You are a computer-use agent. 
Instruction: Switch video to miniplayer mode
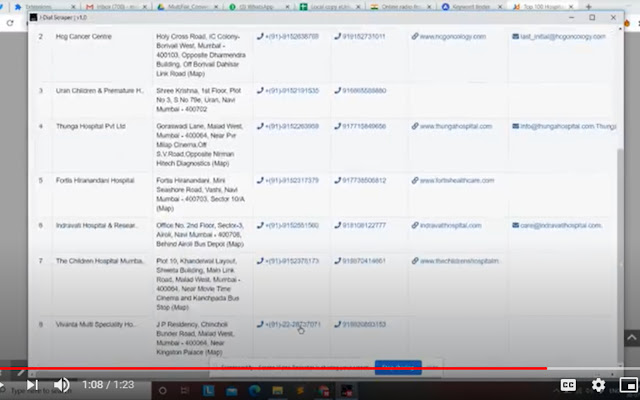point(628,384)
